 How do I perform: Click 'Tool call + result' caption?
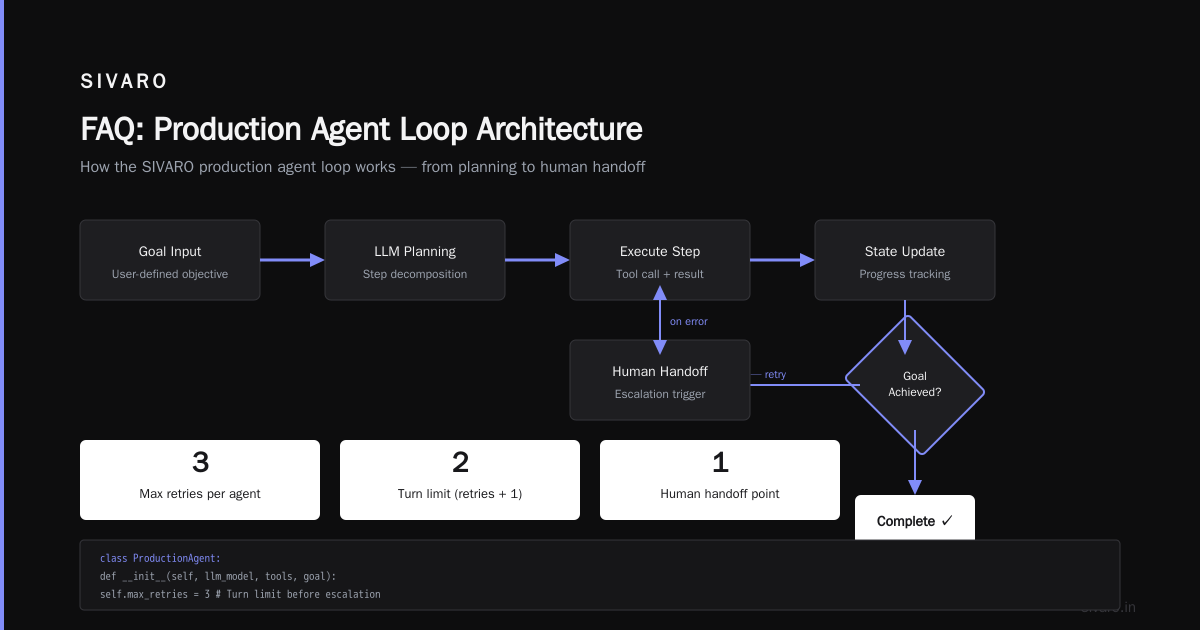click(x=660, y=274)
